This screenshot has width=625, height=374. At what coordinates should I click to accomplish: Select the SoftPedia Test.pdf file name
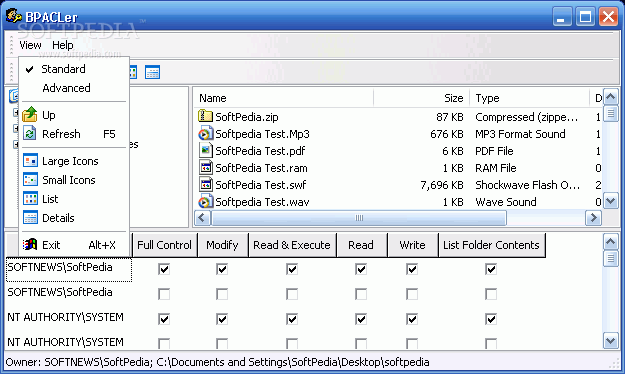pos(260,151)
